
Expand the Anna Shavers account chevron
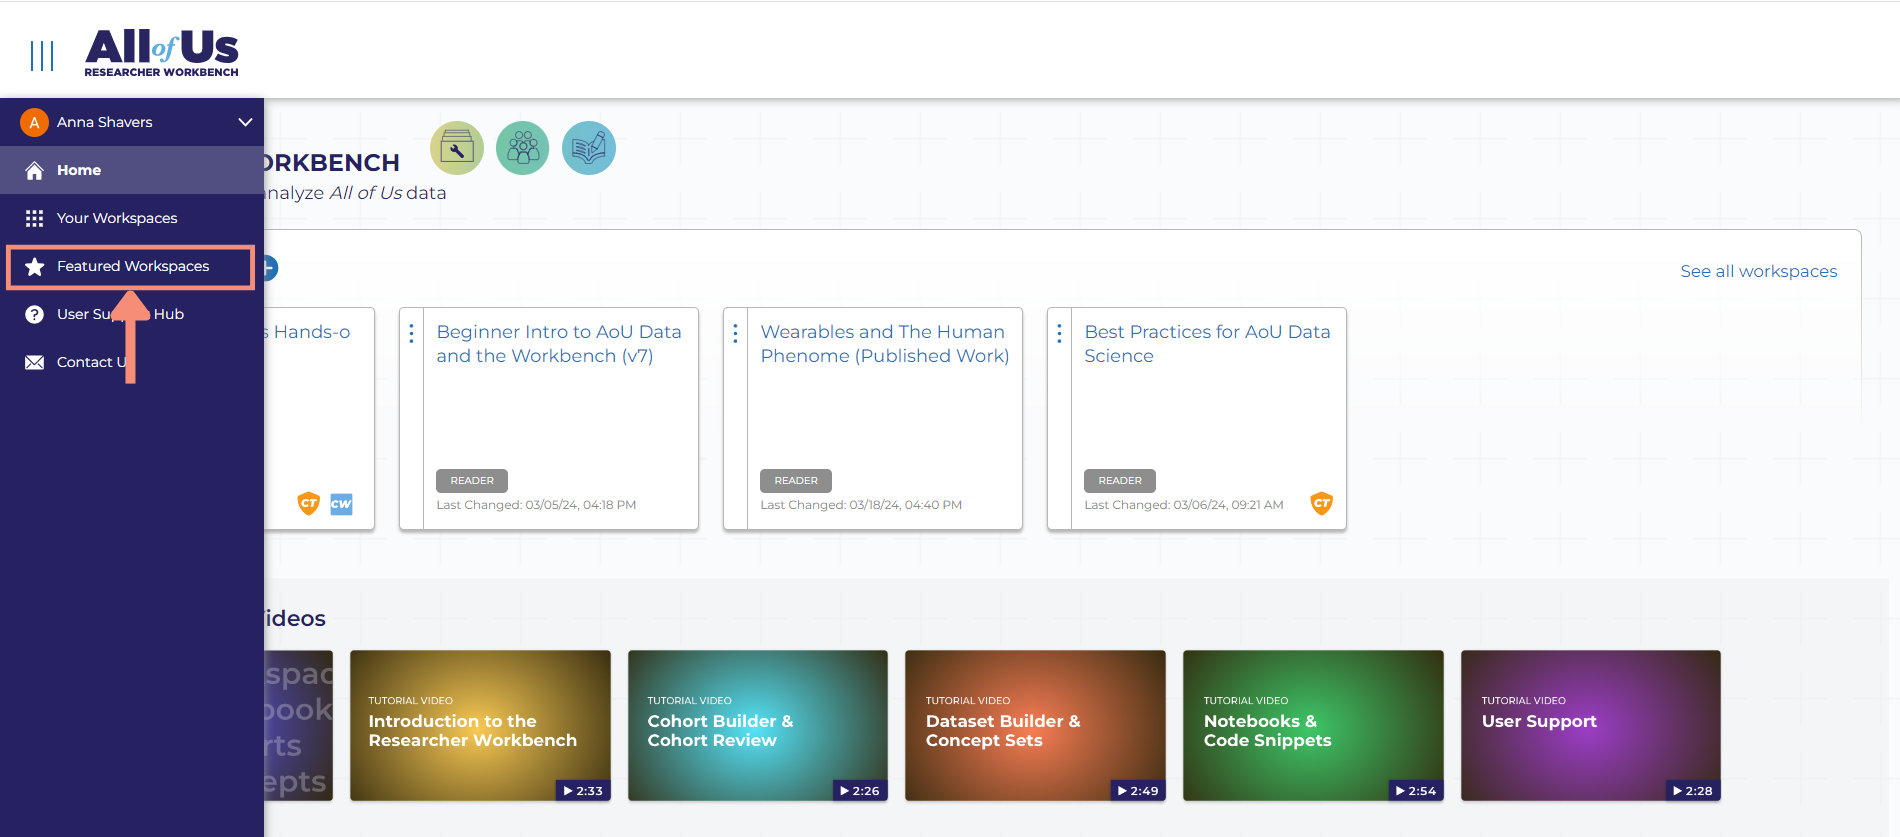click(245, 122)
